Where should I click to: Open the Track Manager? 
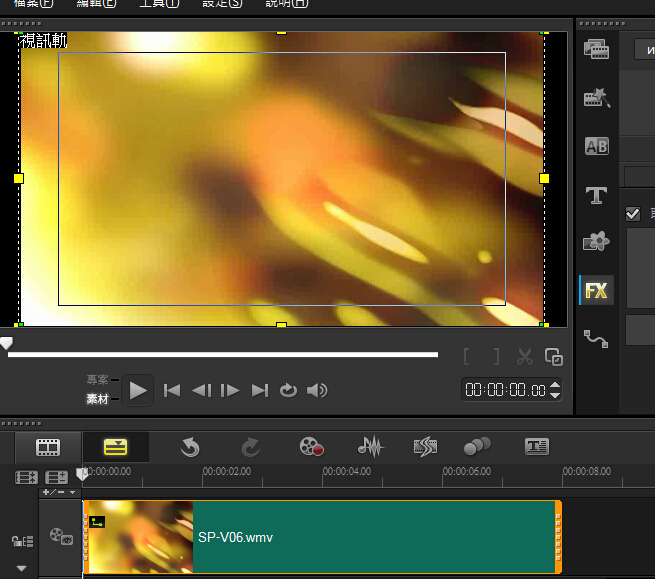point(56,477)
